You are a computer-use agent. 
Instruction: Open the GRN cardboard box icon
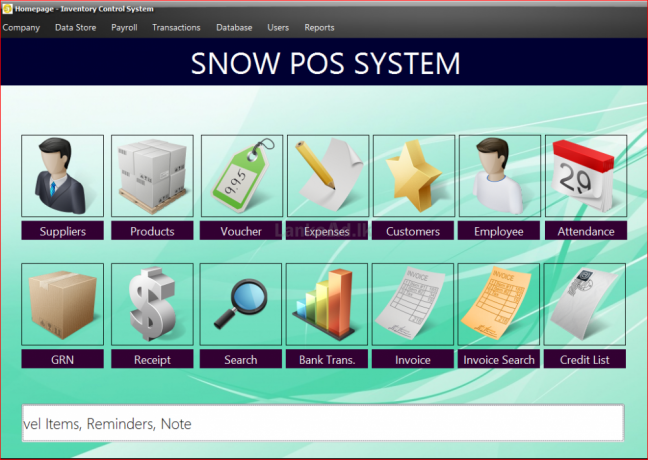(62, 304)
